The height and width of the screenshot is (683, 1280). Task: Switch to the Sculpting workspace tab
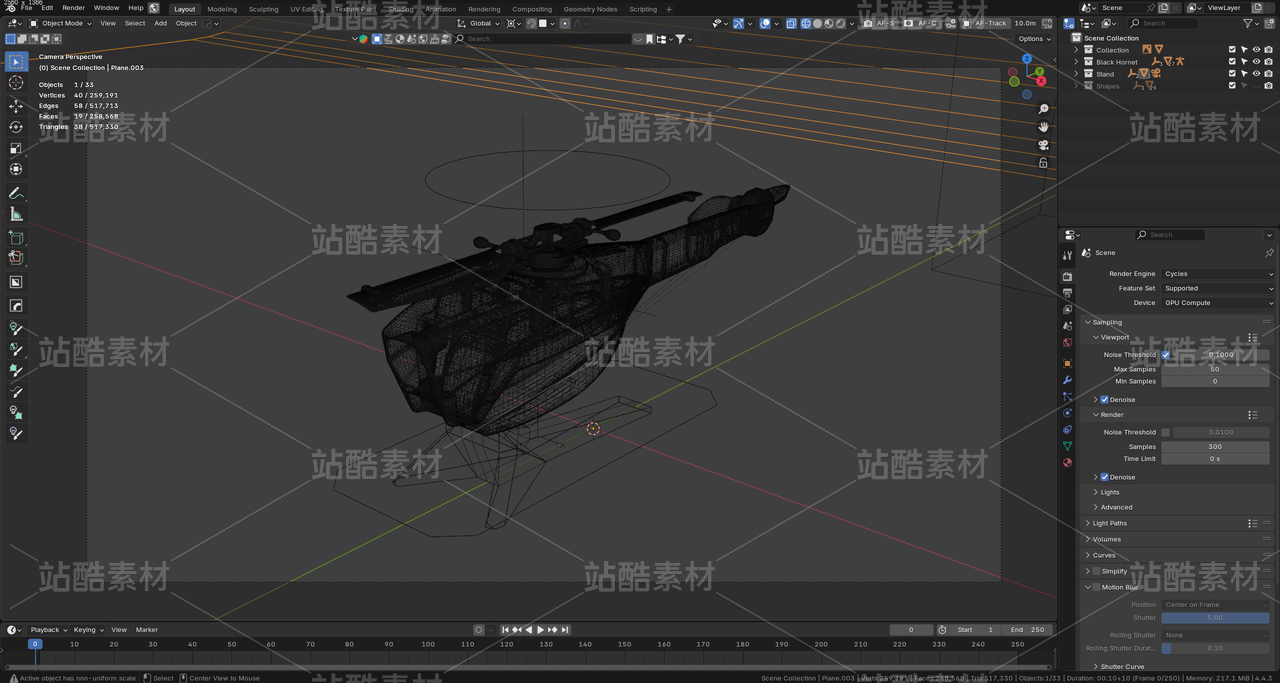point(264,9)
